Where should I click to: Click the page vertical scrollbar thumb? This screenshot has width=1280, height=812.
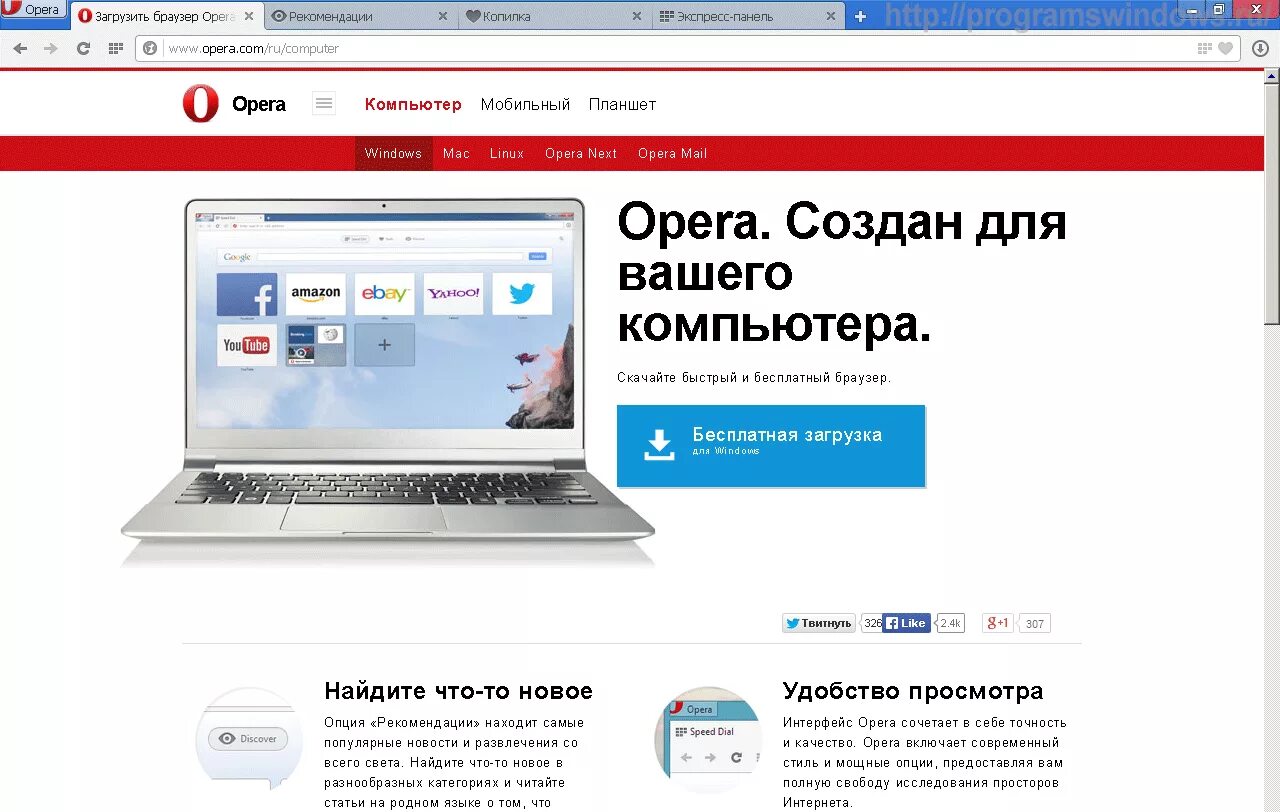[1272, 203]
